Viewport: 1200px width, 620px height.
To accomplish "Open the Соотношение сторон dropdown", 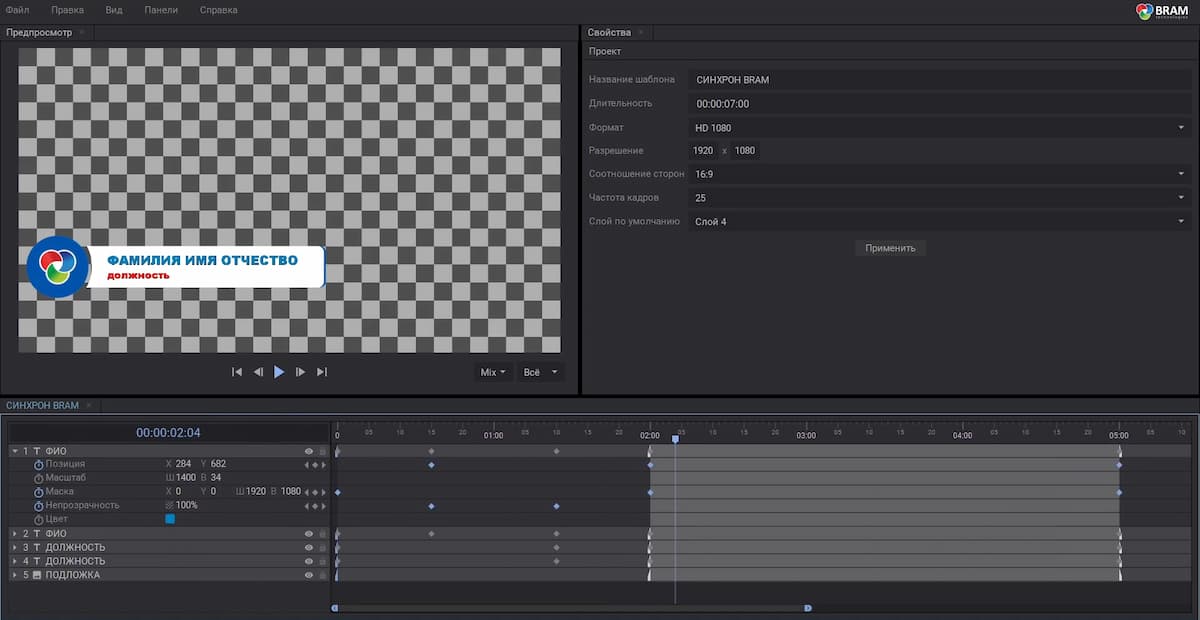I will pyautogui.click(x=939, y=174).
